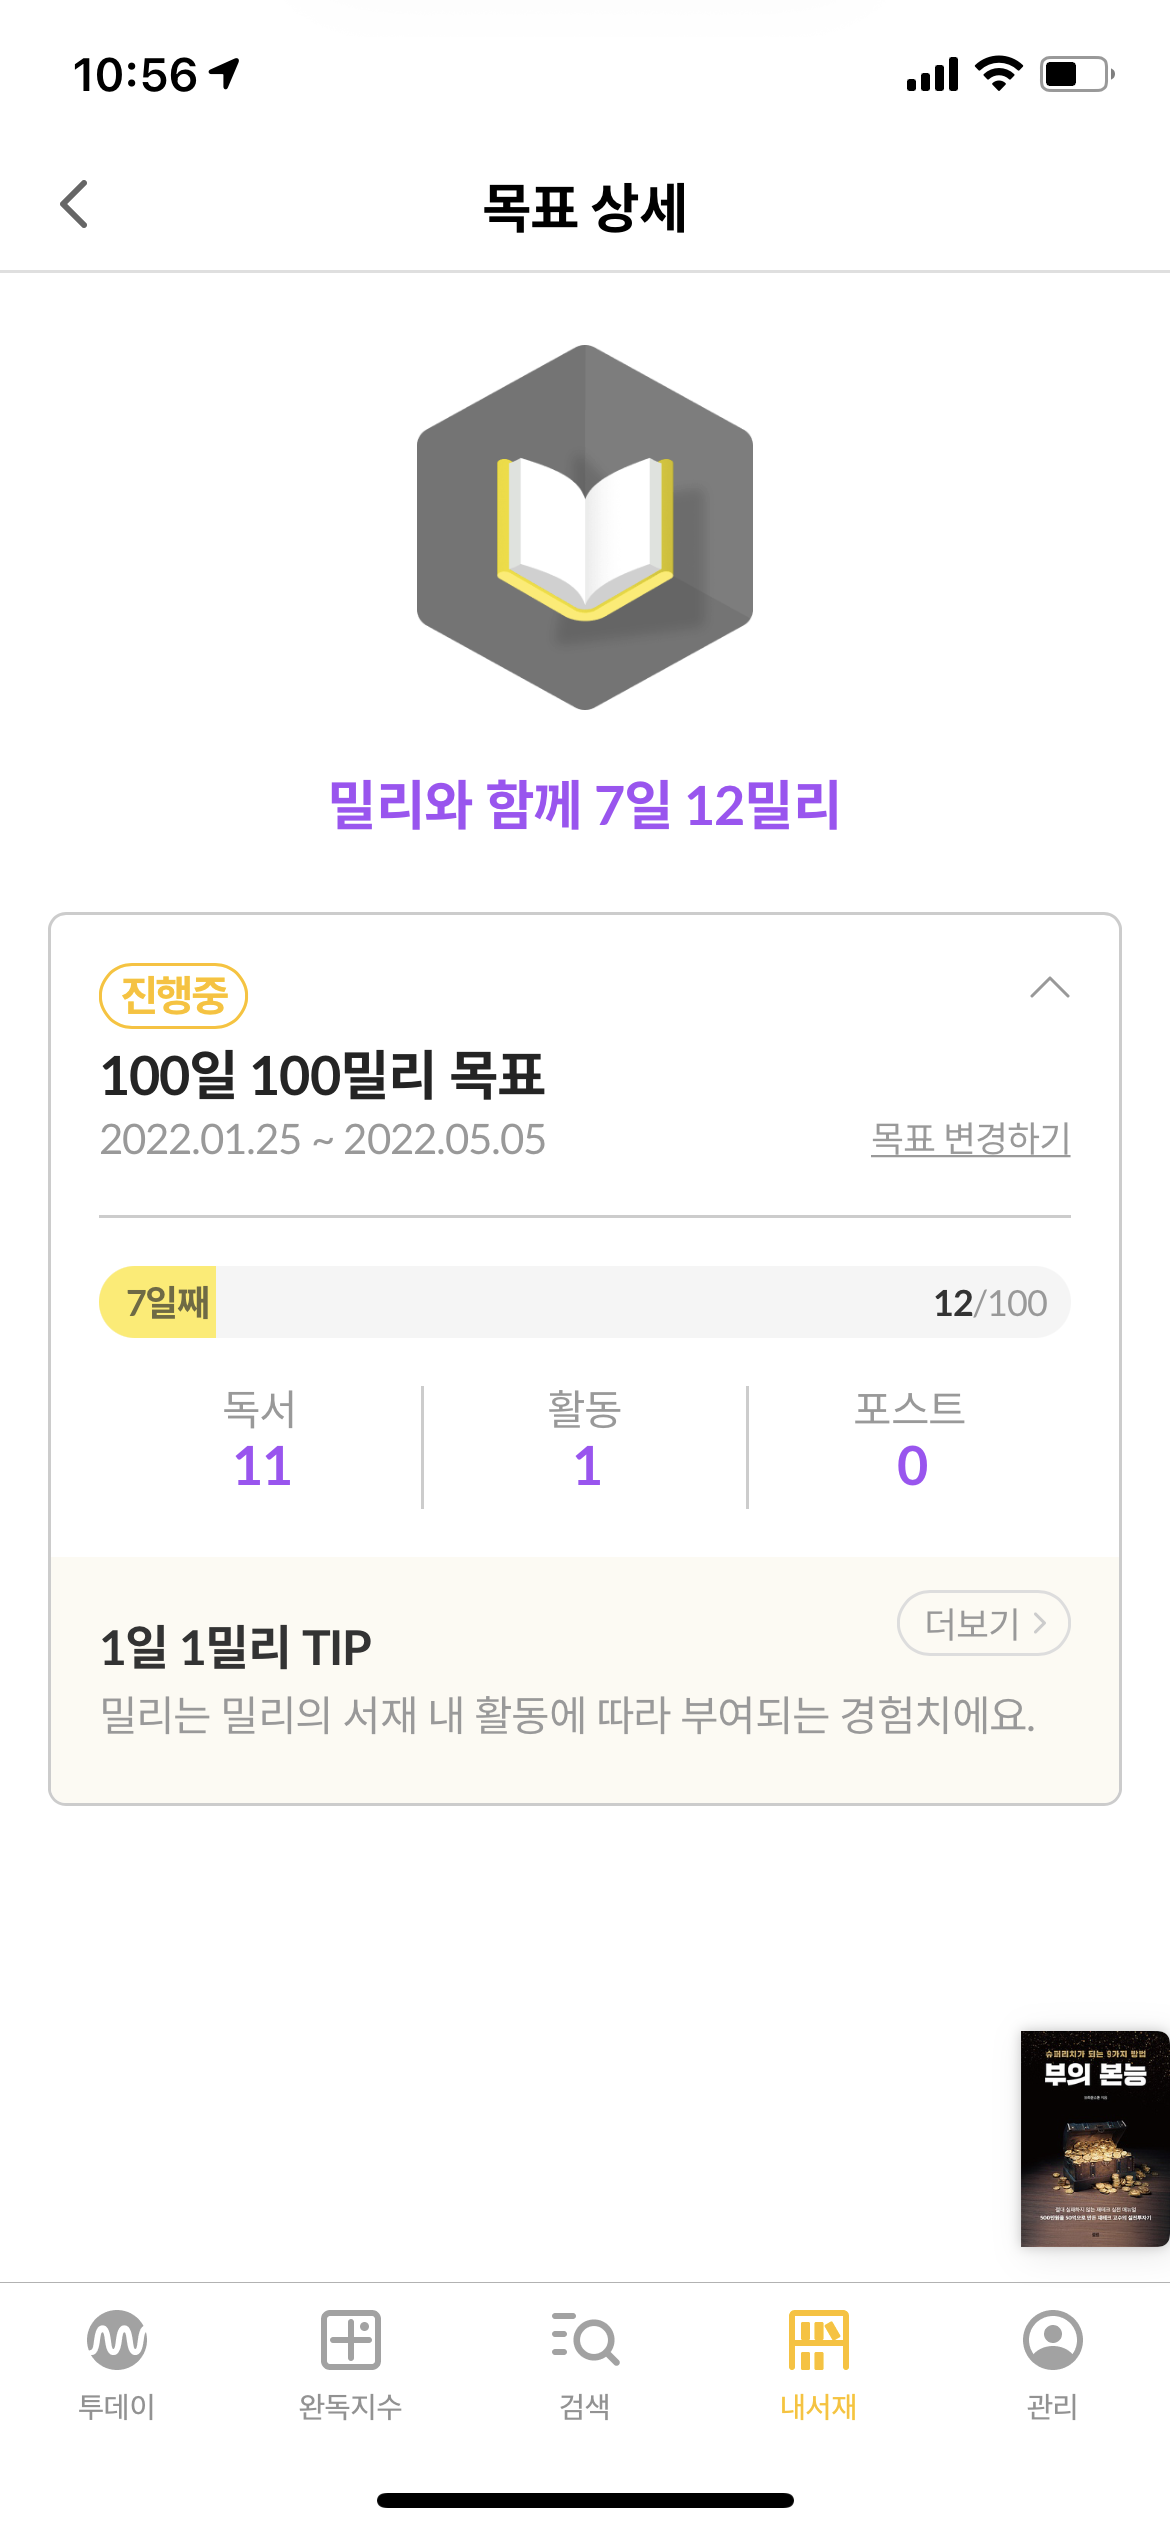Viewport: 1170px width, 2532px height.
Task: Open the 부의 본능 book thumbnail
Action: pos(1094,2138)
